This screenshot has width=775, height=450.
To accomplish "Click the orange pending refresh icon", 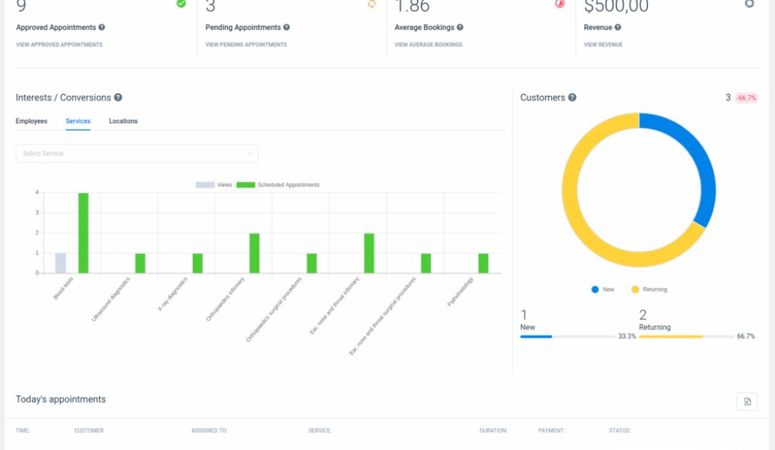I will coord(371,3).
